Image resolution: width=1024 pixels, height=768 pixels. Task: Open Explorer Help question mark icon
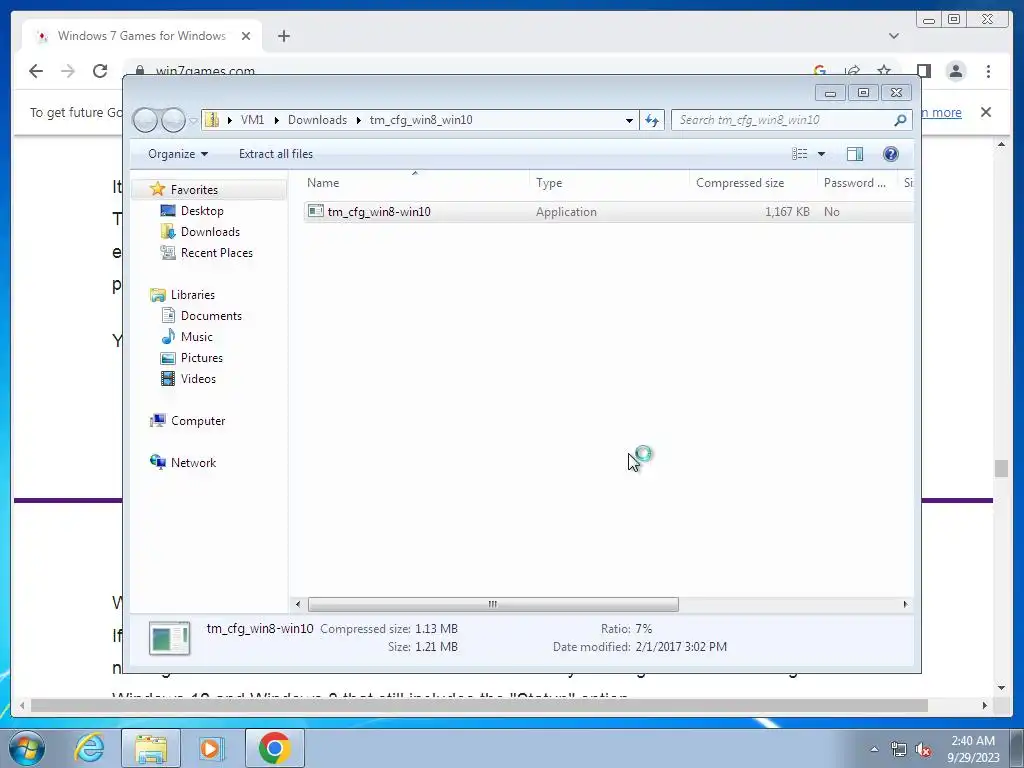891,154
